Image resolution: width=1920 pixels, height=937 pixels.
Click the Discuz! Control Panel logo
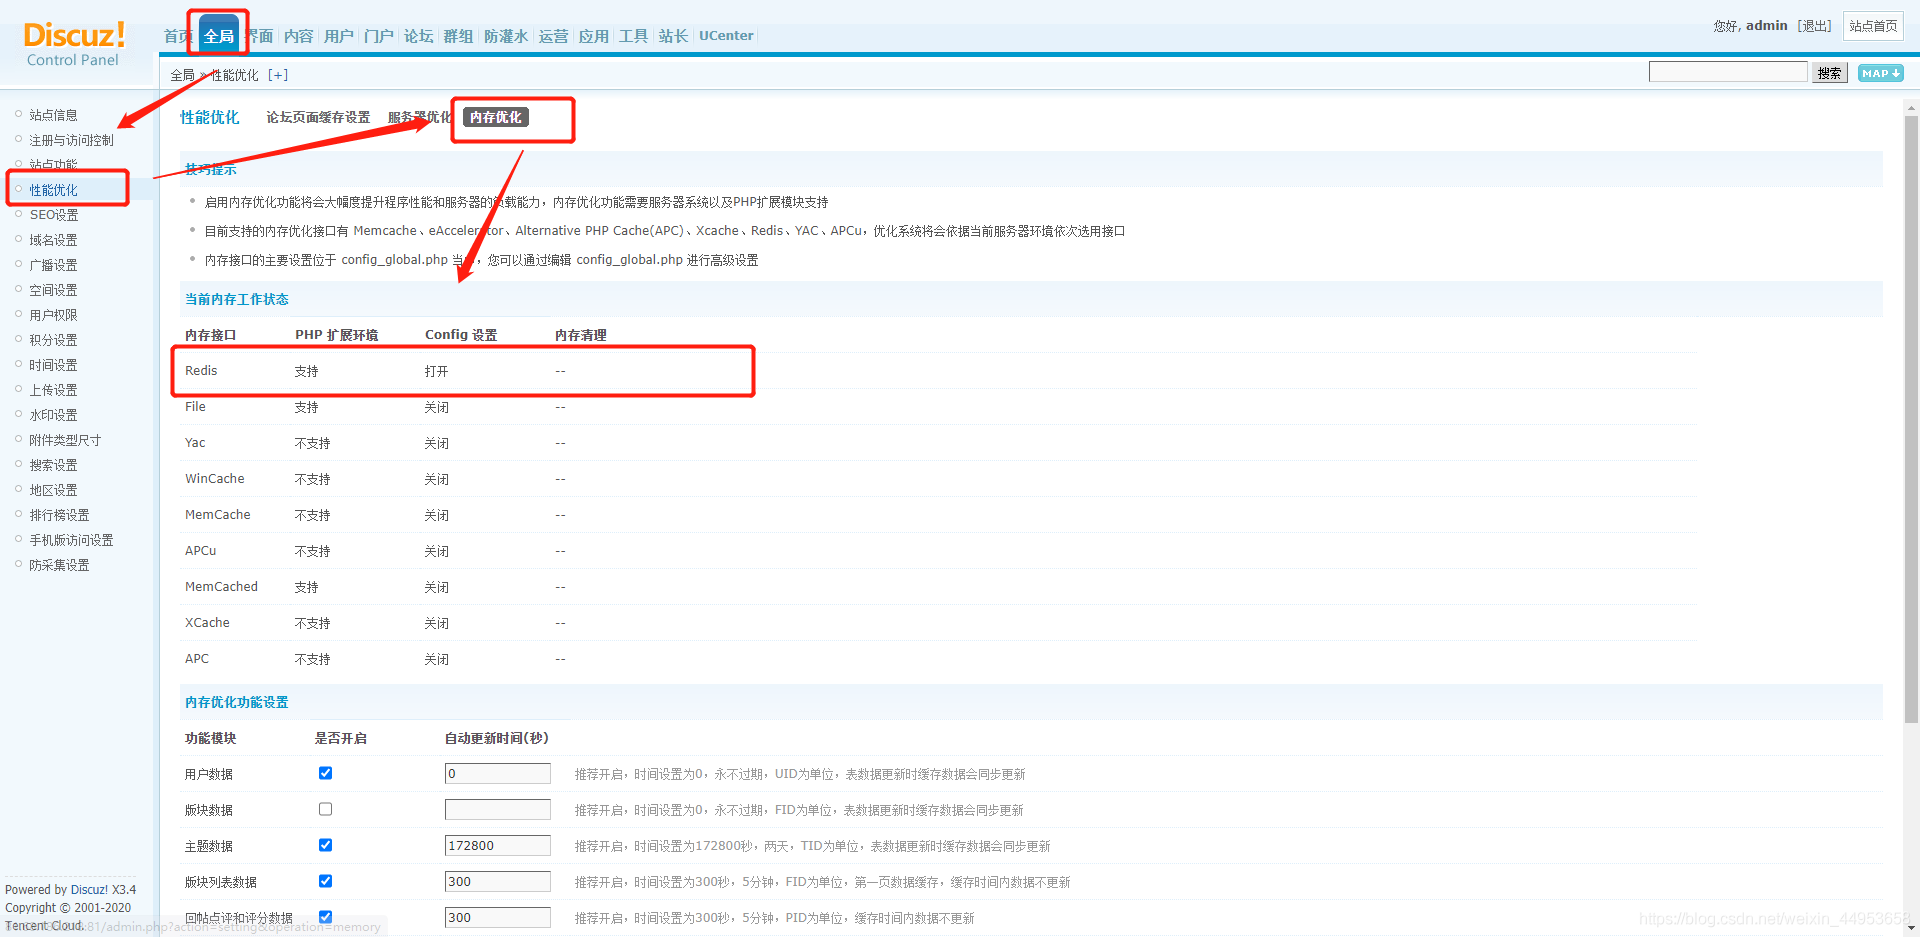pyautogui.click(x=74, y=45)
